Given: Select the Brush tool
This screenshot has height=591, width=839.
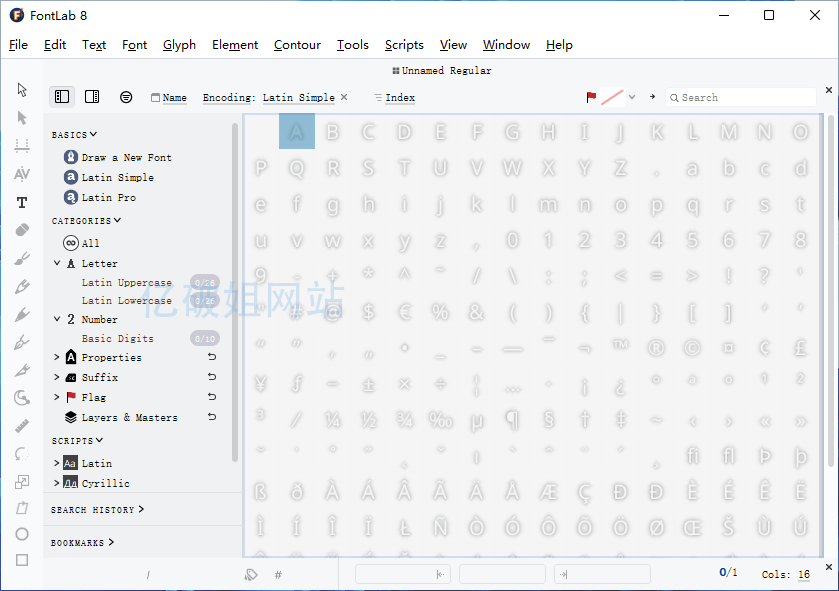Looking at the screenshot, I should (21, 258).
